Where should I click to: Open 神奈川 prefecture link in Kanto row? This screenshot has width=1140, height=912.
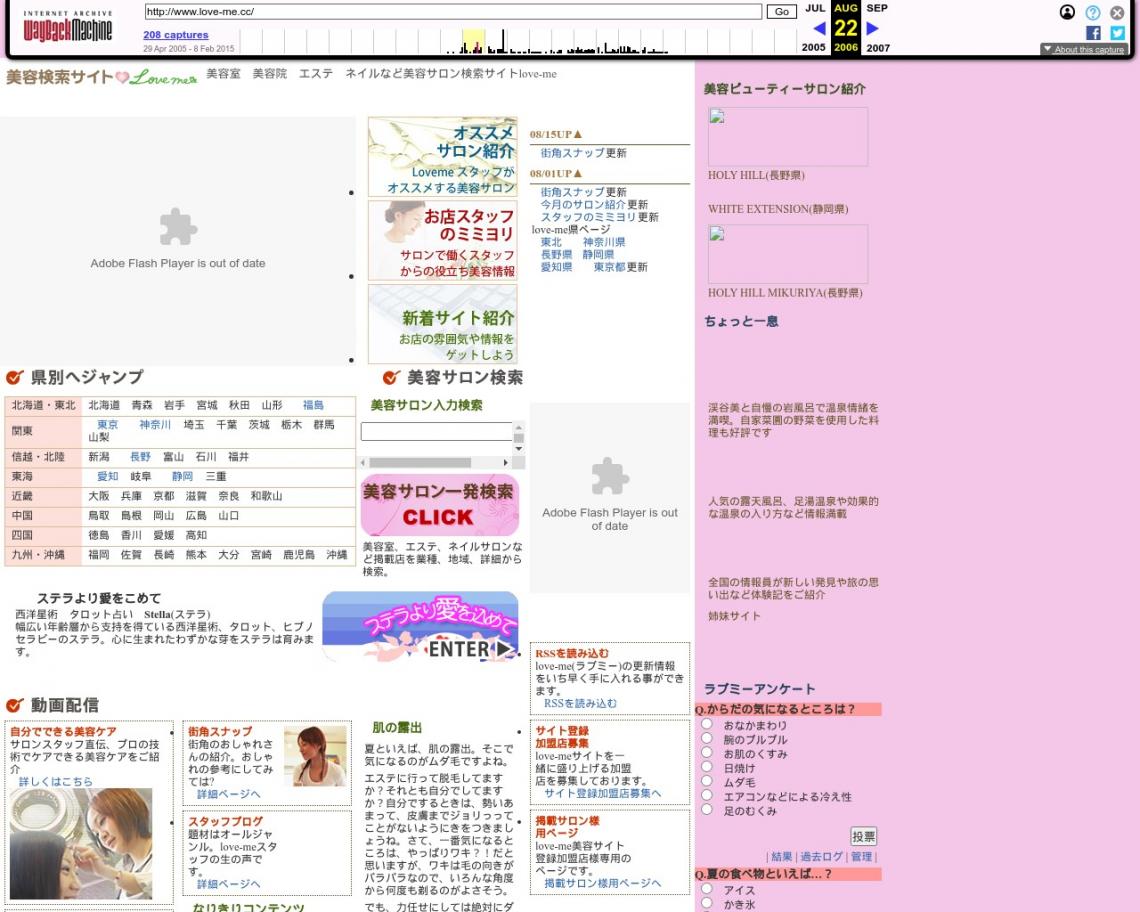click(155, 425)
